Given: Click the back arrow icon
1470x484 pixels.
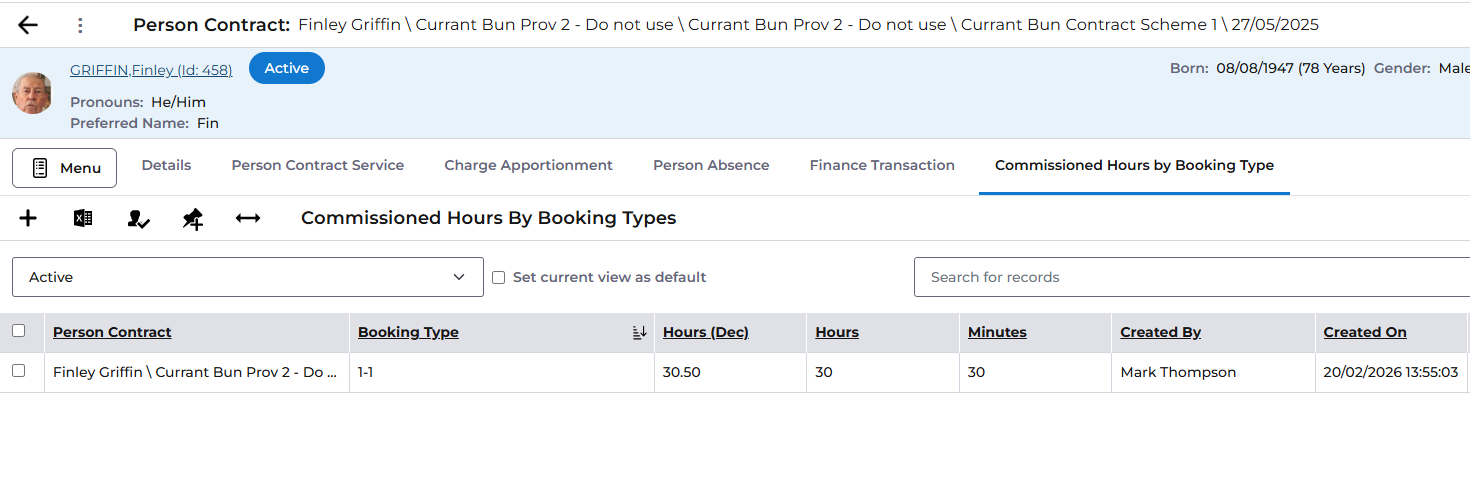Looking at the screenshot, I should click(28, 25).
